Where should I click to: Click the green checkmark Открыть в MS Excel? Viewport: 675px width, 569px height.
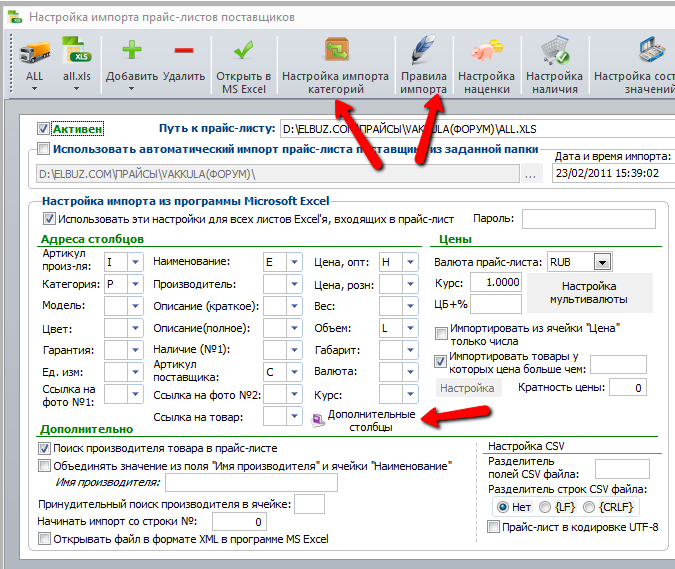243,50
